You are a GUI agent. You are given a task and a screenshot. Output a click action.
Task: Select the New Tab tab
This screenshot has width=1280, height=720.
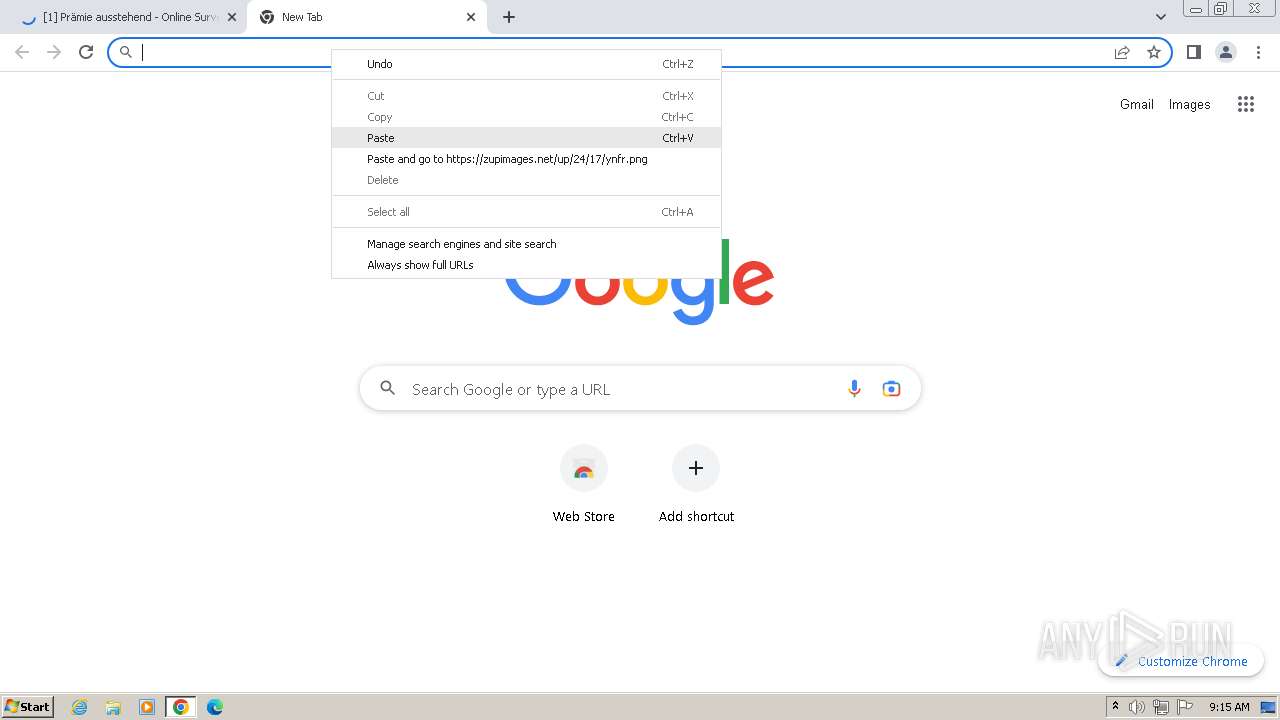366,17
